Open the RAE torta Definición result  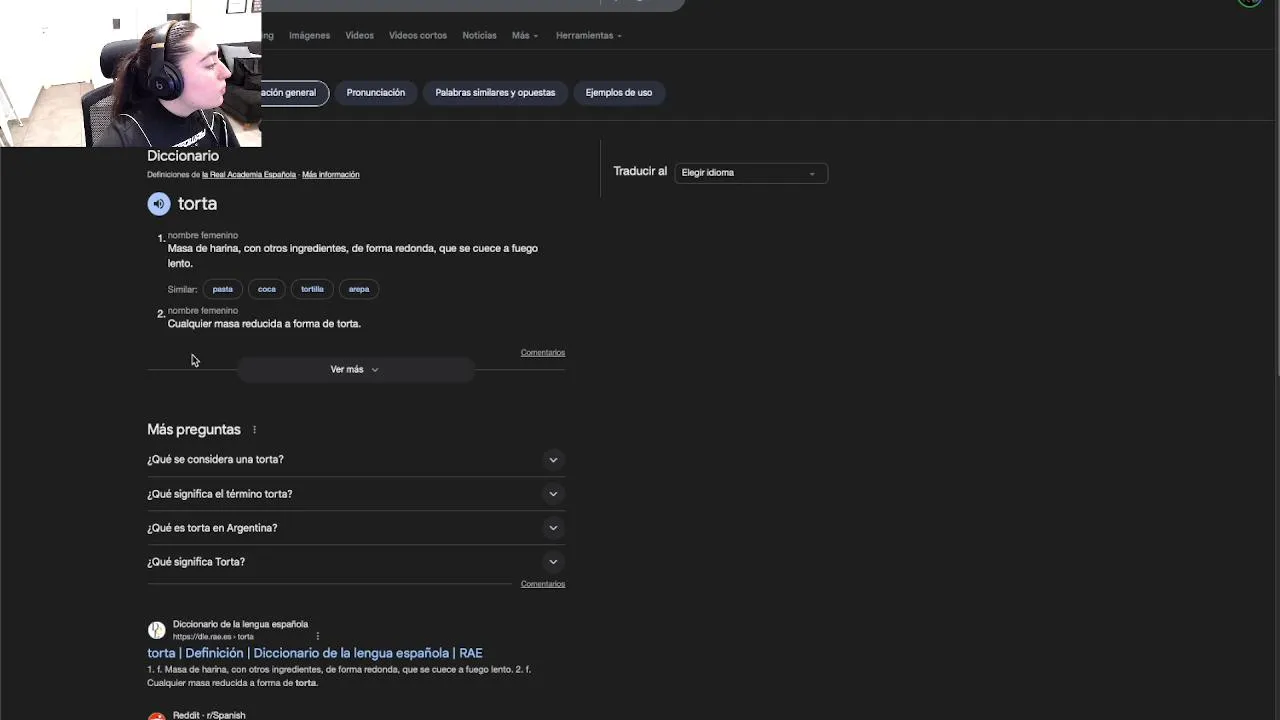[x=314, y=653]
